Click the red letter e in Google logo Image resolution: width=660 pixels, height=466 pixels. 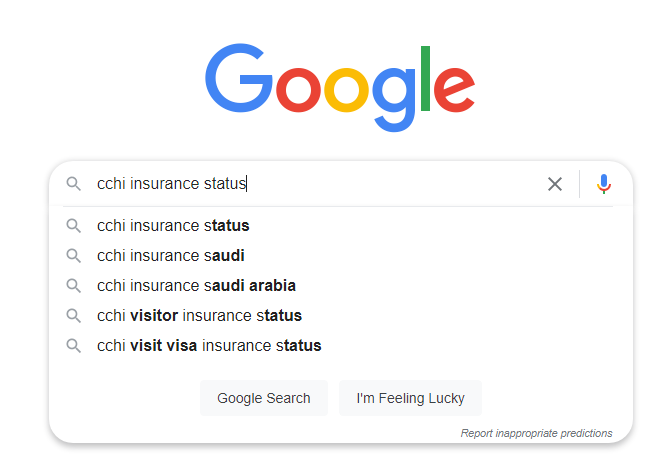coord(454,89)
